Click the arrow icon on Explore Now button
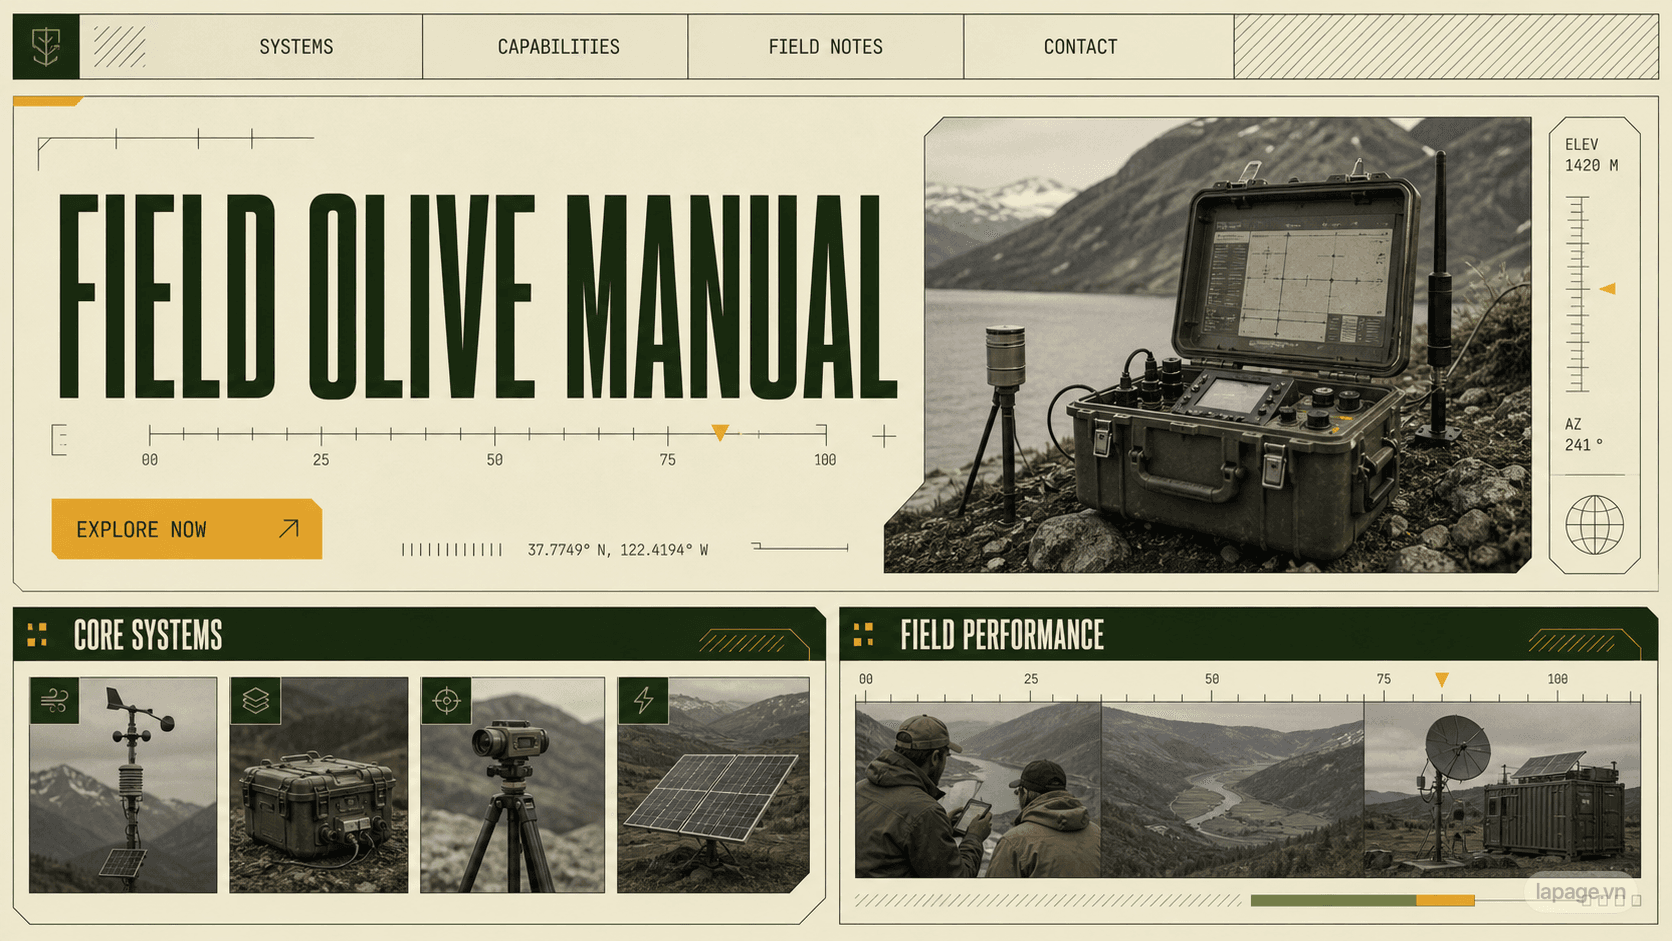Image resolution: width=1672 pixels, height=941 pixels. (x=289, y=528)
